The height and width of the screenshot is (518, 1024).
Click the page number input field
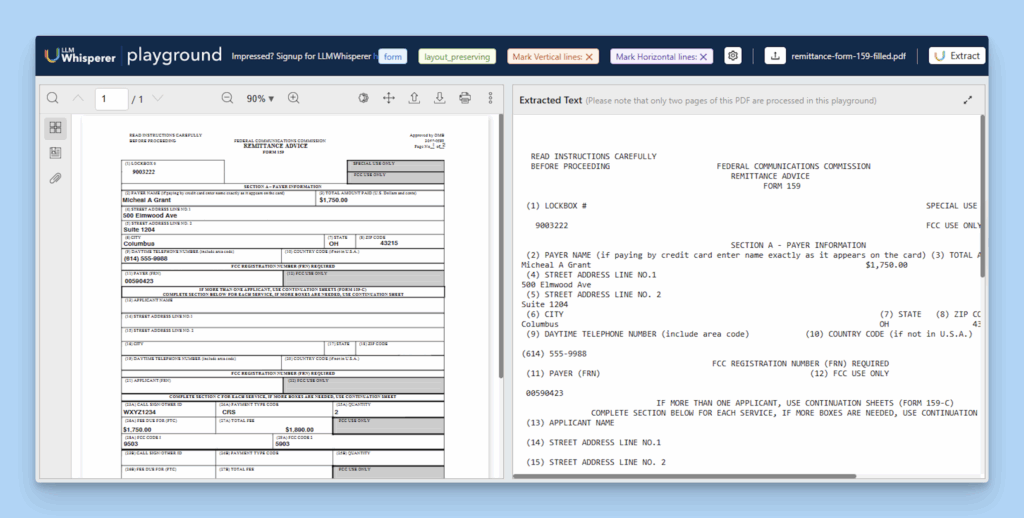pyautogui.click(x=112, y=99)
